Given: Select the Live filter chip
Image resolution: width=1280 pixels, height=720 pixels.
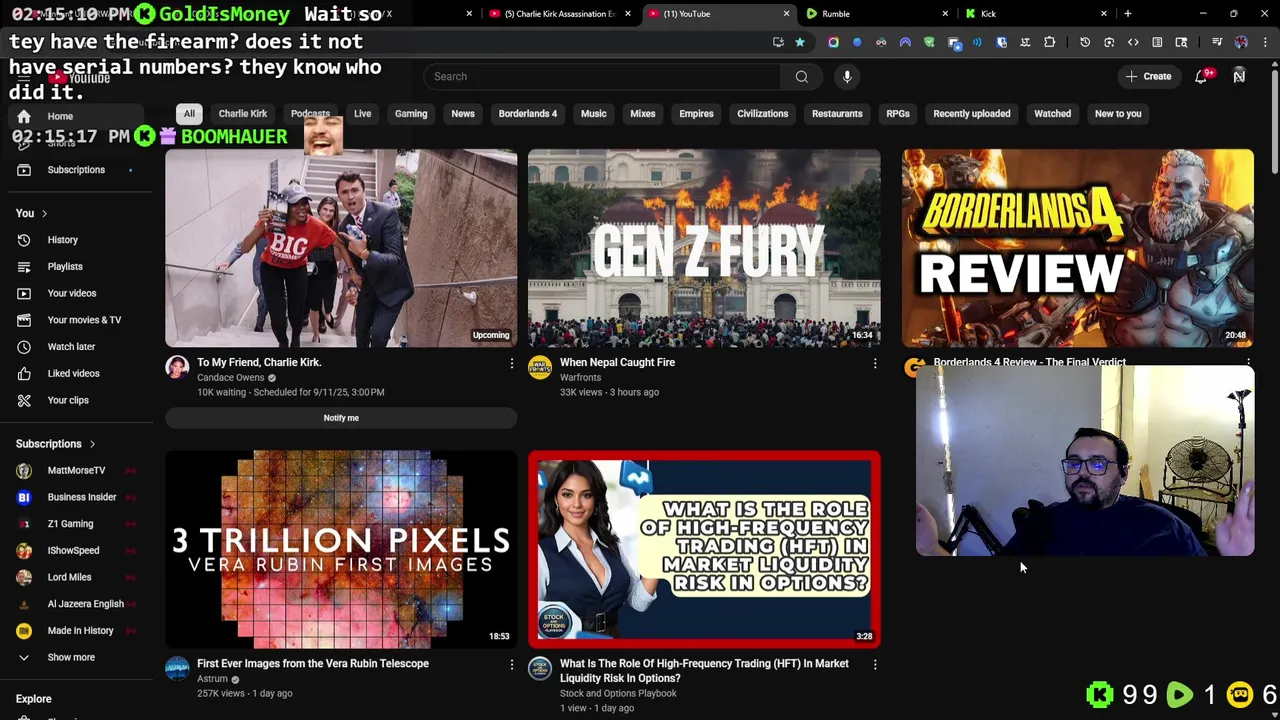Looking at the screenshot, I should click(x=362, y=114).
